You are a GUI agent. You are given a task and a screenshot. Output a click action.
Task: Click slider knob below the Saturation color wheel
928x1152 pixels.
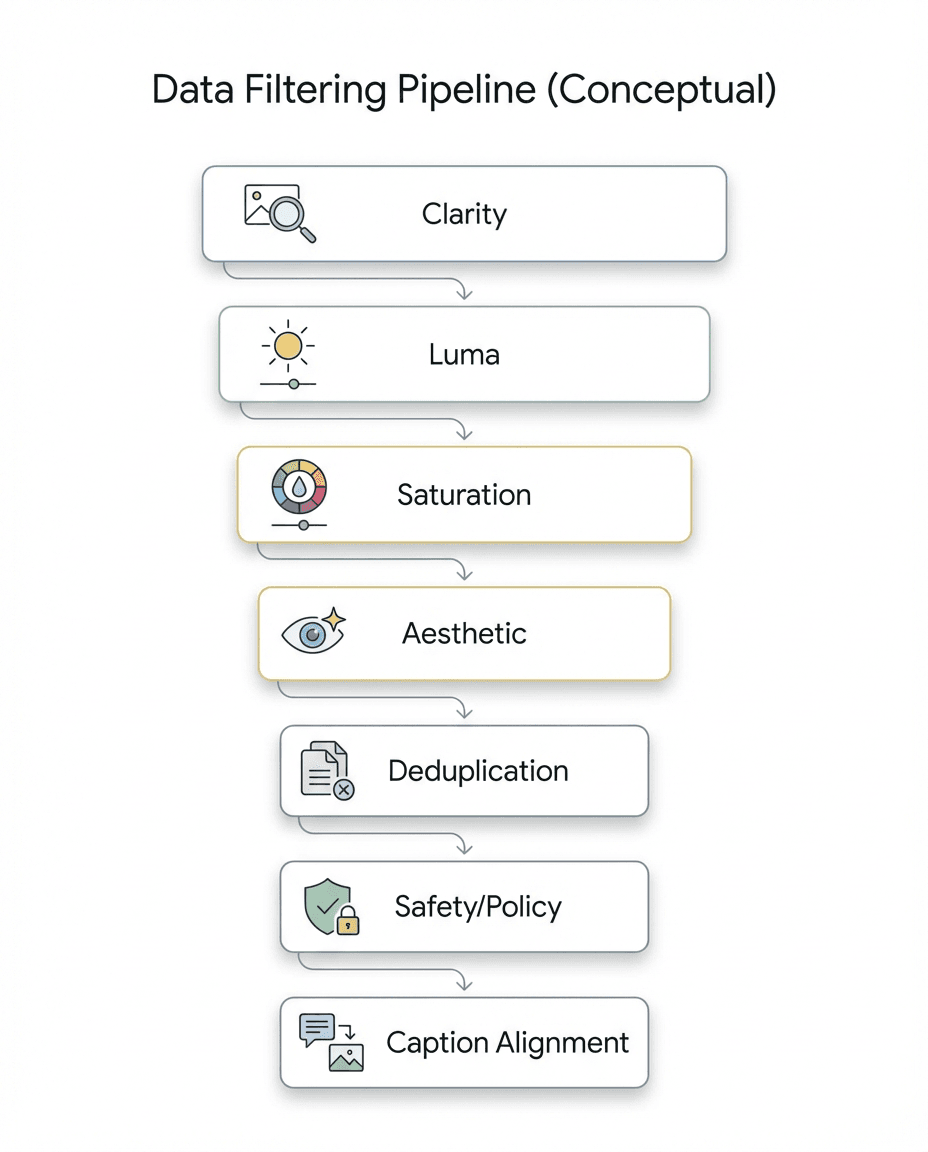click(304, 525)
